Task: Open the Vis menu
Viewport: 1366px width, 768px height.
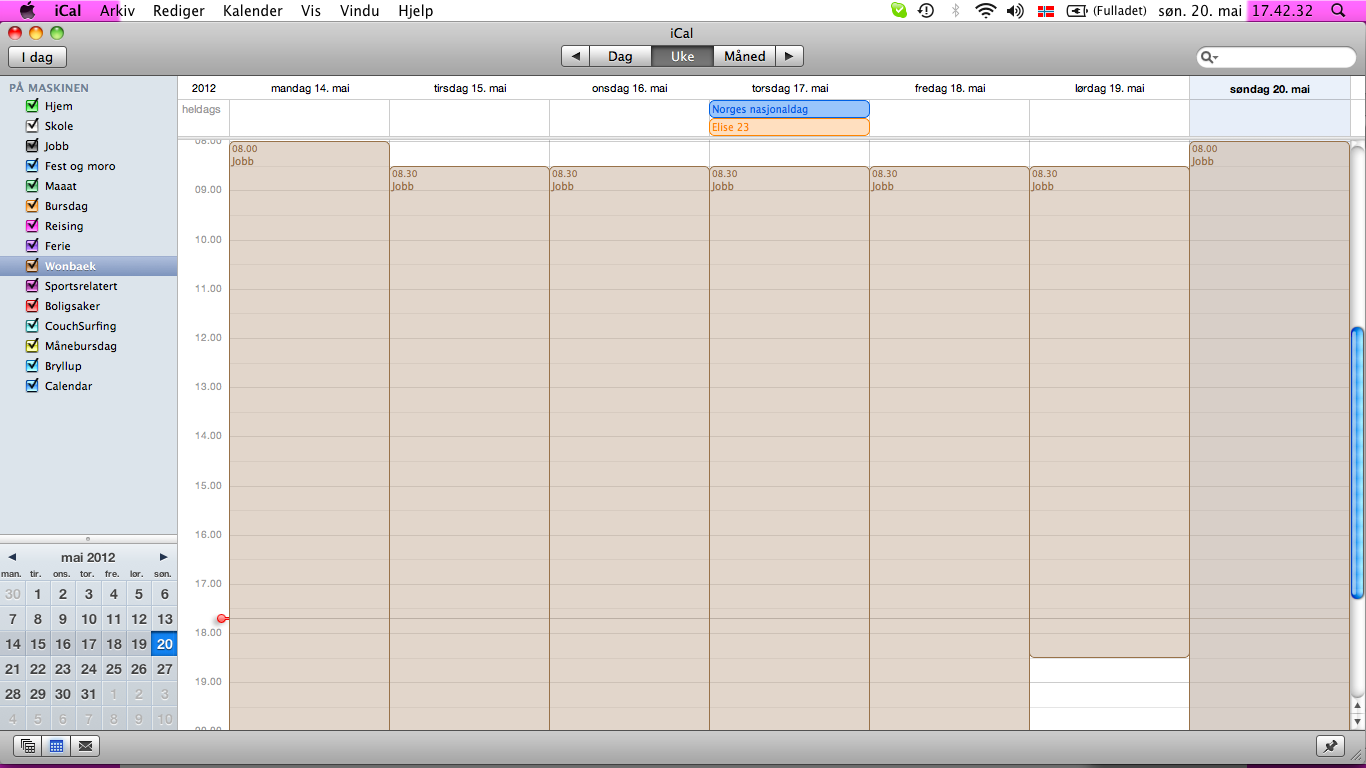Action: pyautogui.click(x=311, y=11)
